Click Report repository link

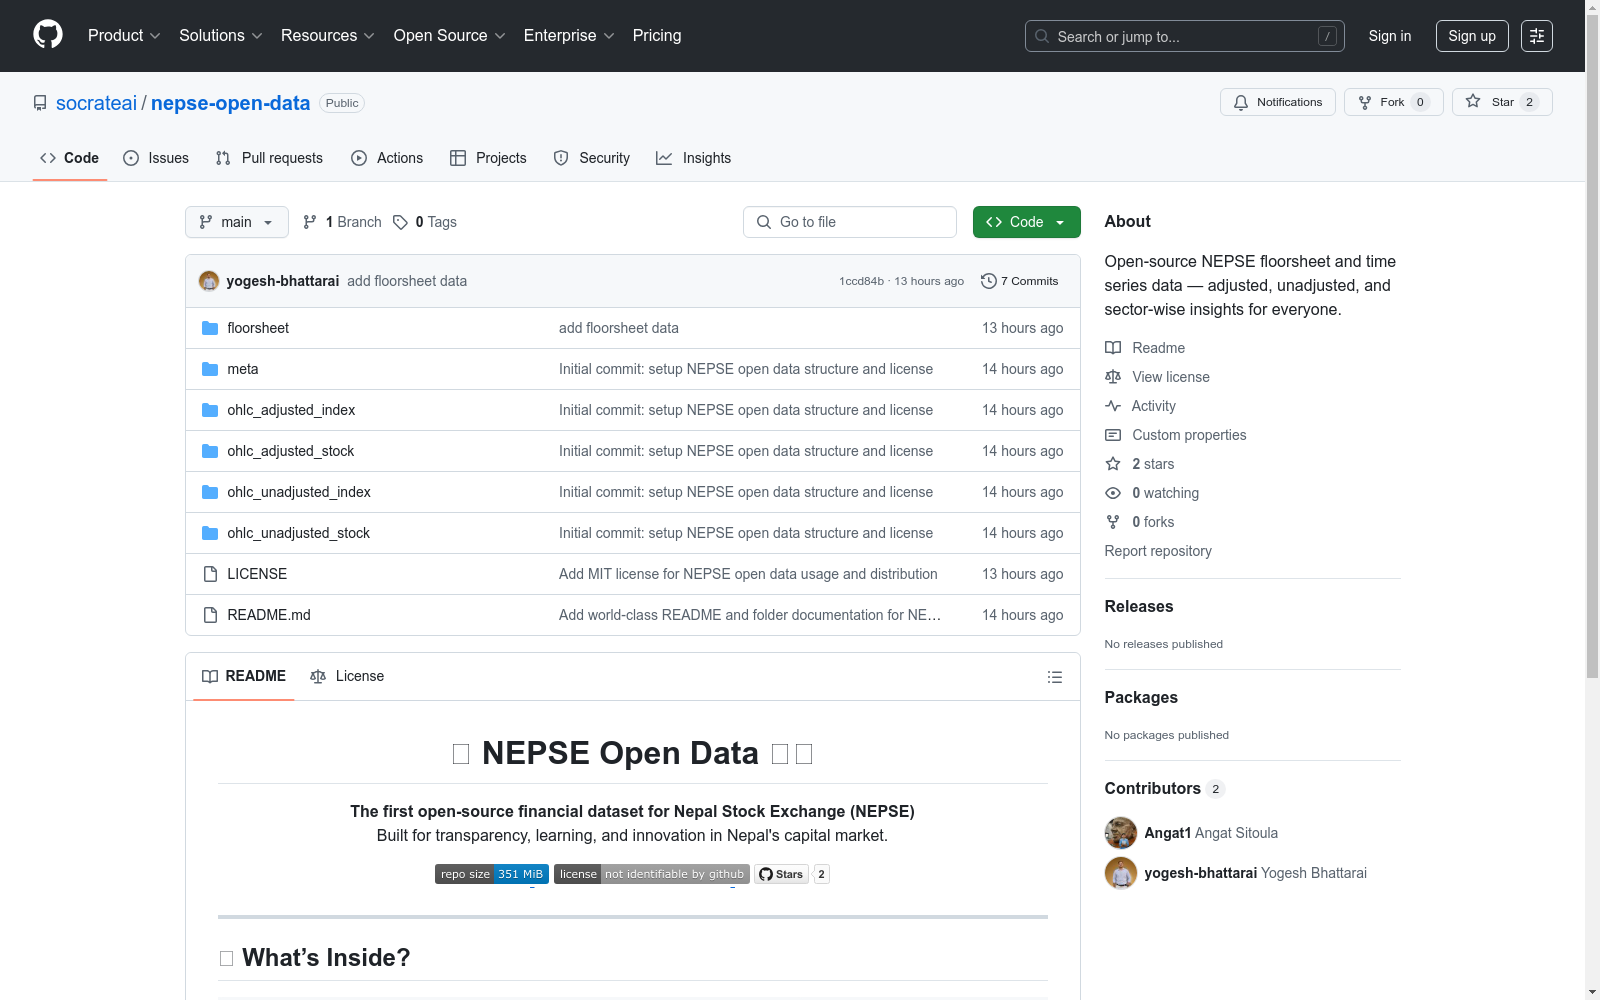pyautogui.click(x=1158, y=551)
